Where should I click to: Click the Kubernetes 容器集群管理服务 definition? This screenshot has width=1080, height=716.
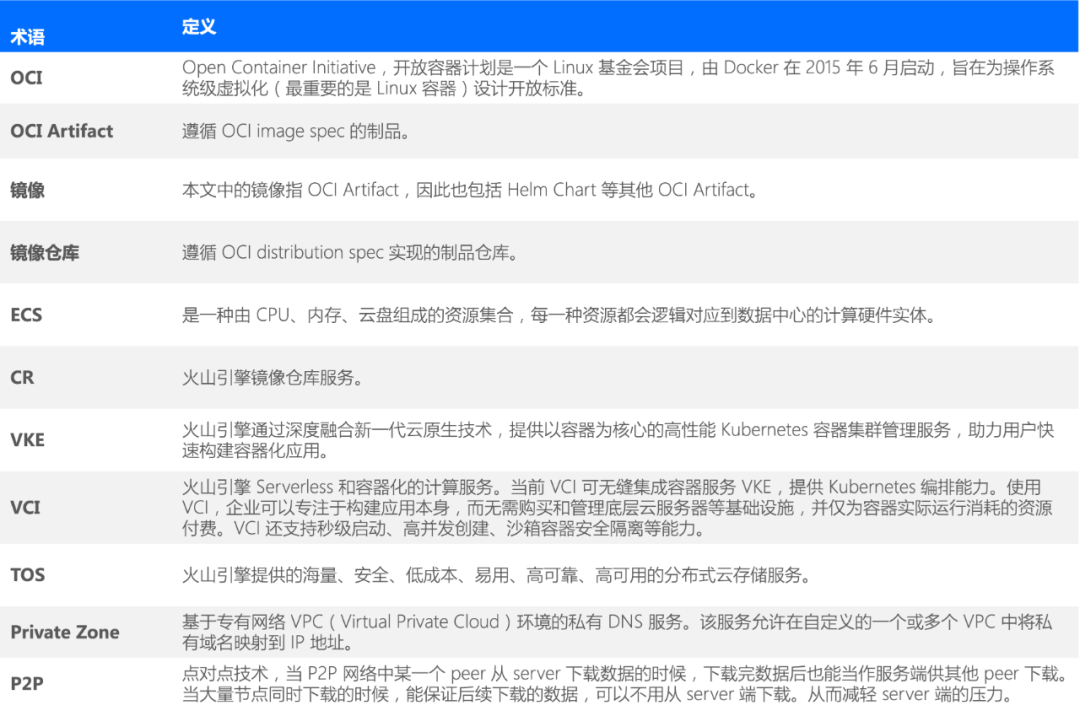[618, 440]
